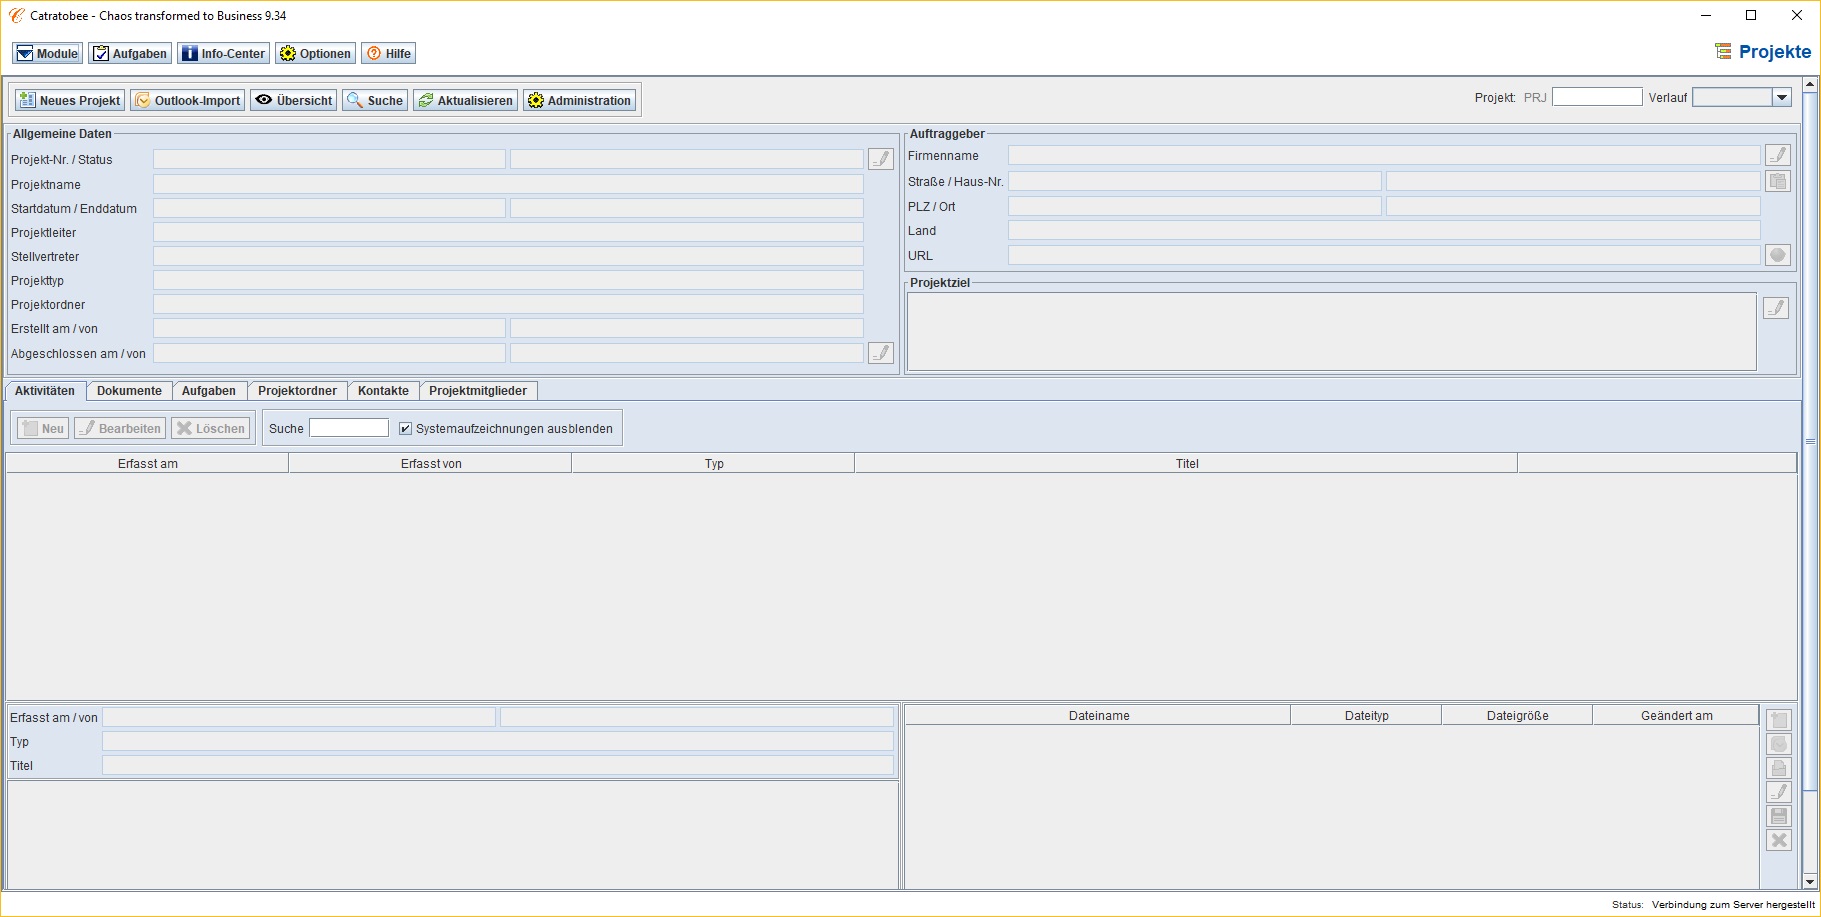
Task: Click the Neues Projekt button
Action: coord(69,101)
